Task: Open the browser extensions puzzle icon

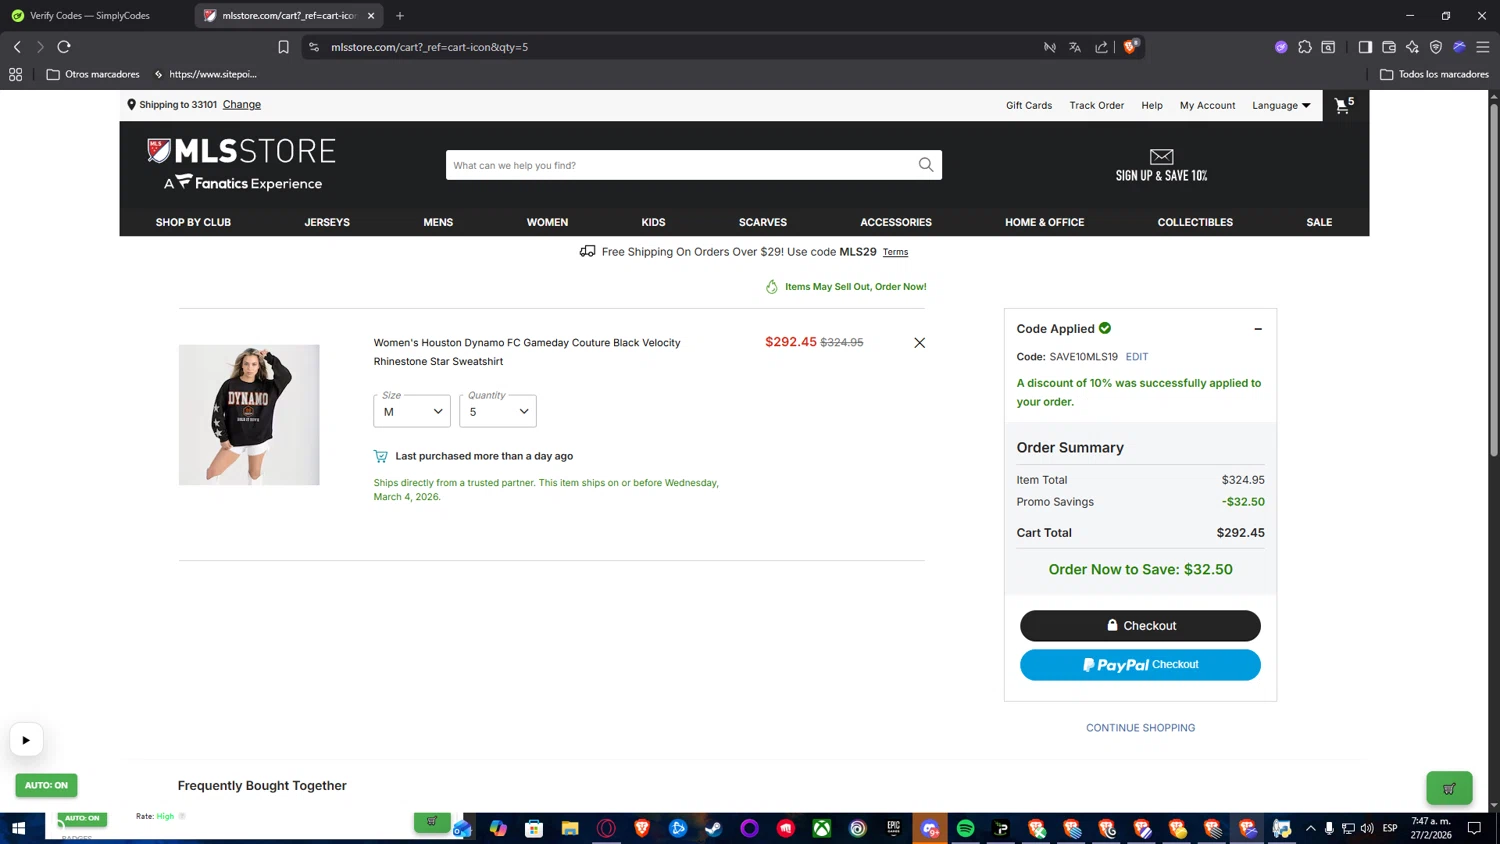Action: coord(1305,47)
